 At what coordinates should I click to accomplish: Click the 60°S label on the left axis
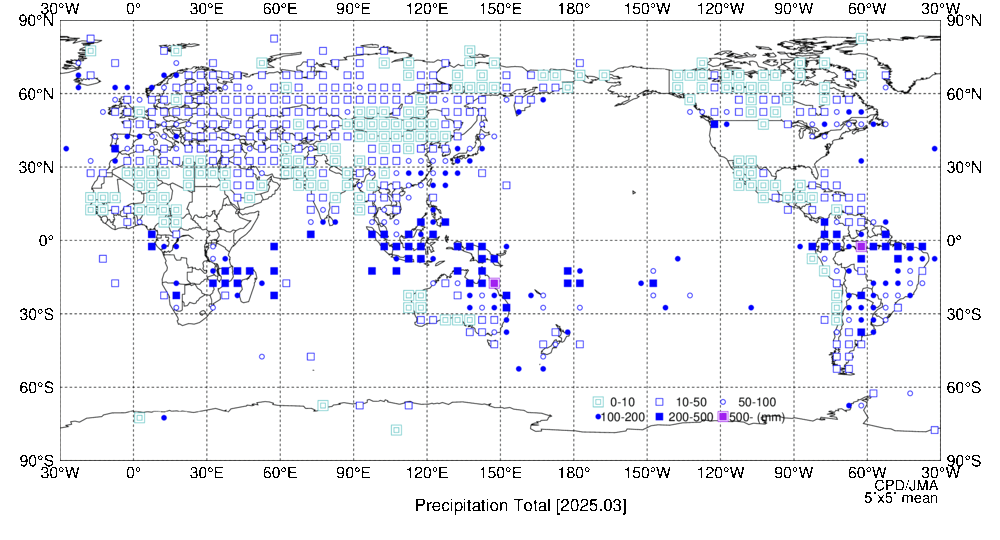point(36,388)
